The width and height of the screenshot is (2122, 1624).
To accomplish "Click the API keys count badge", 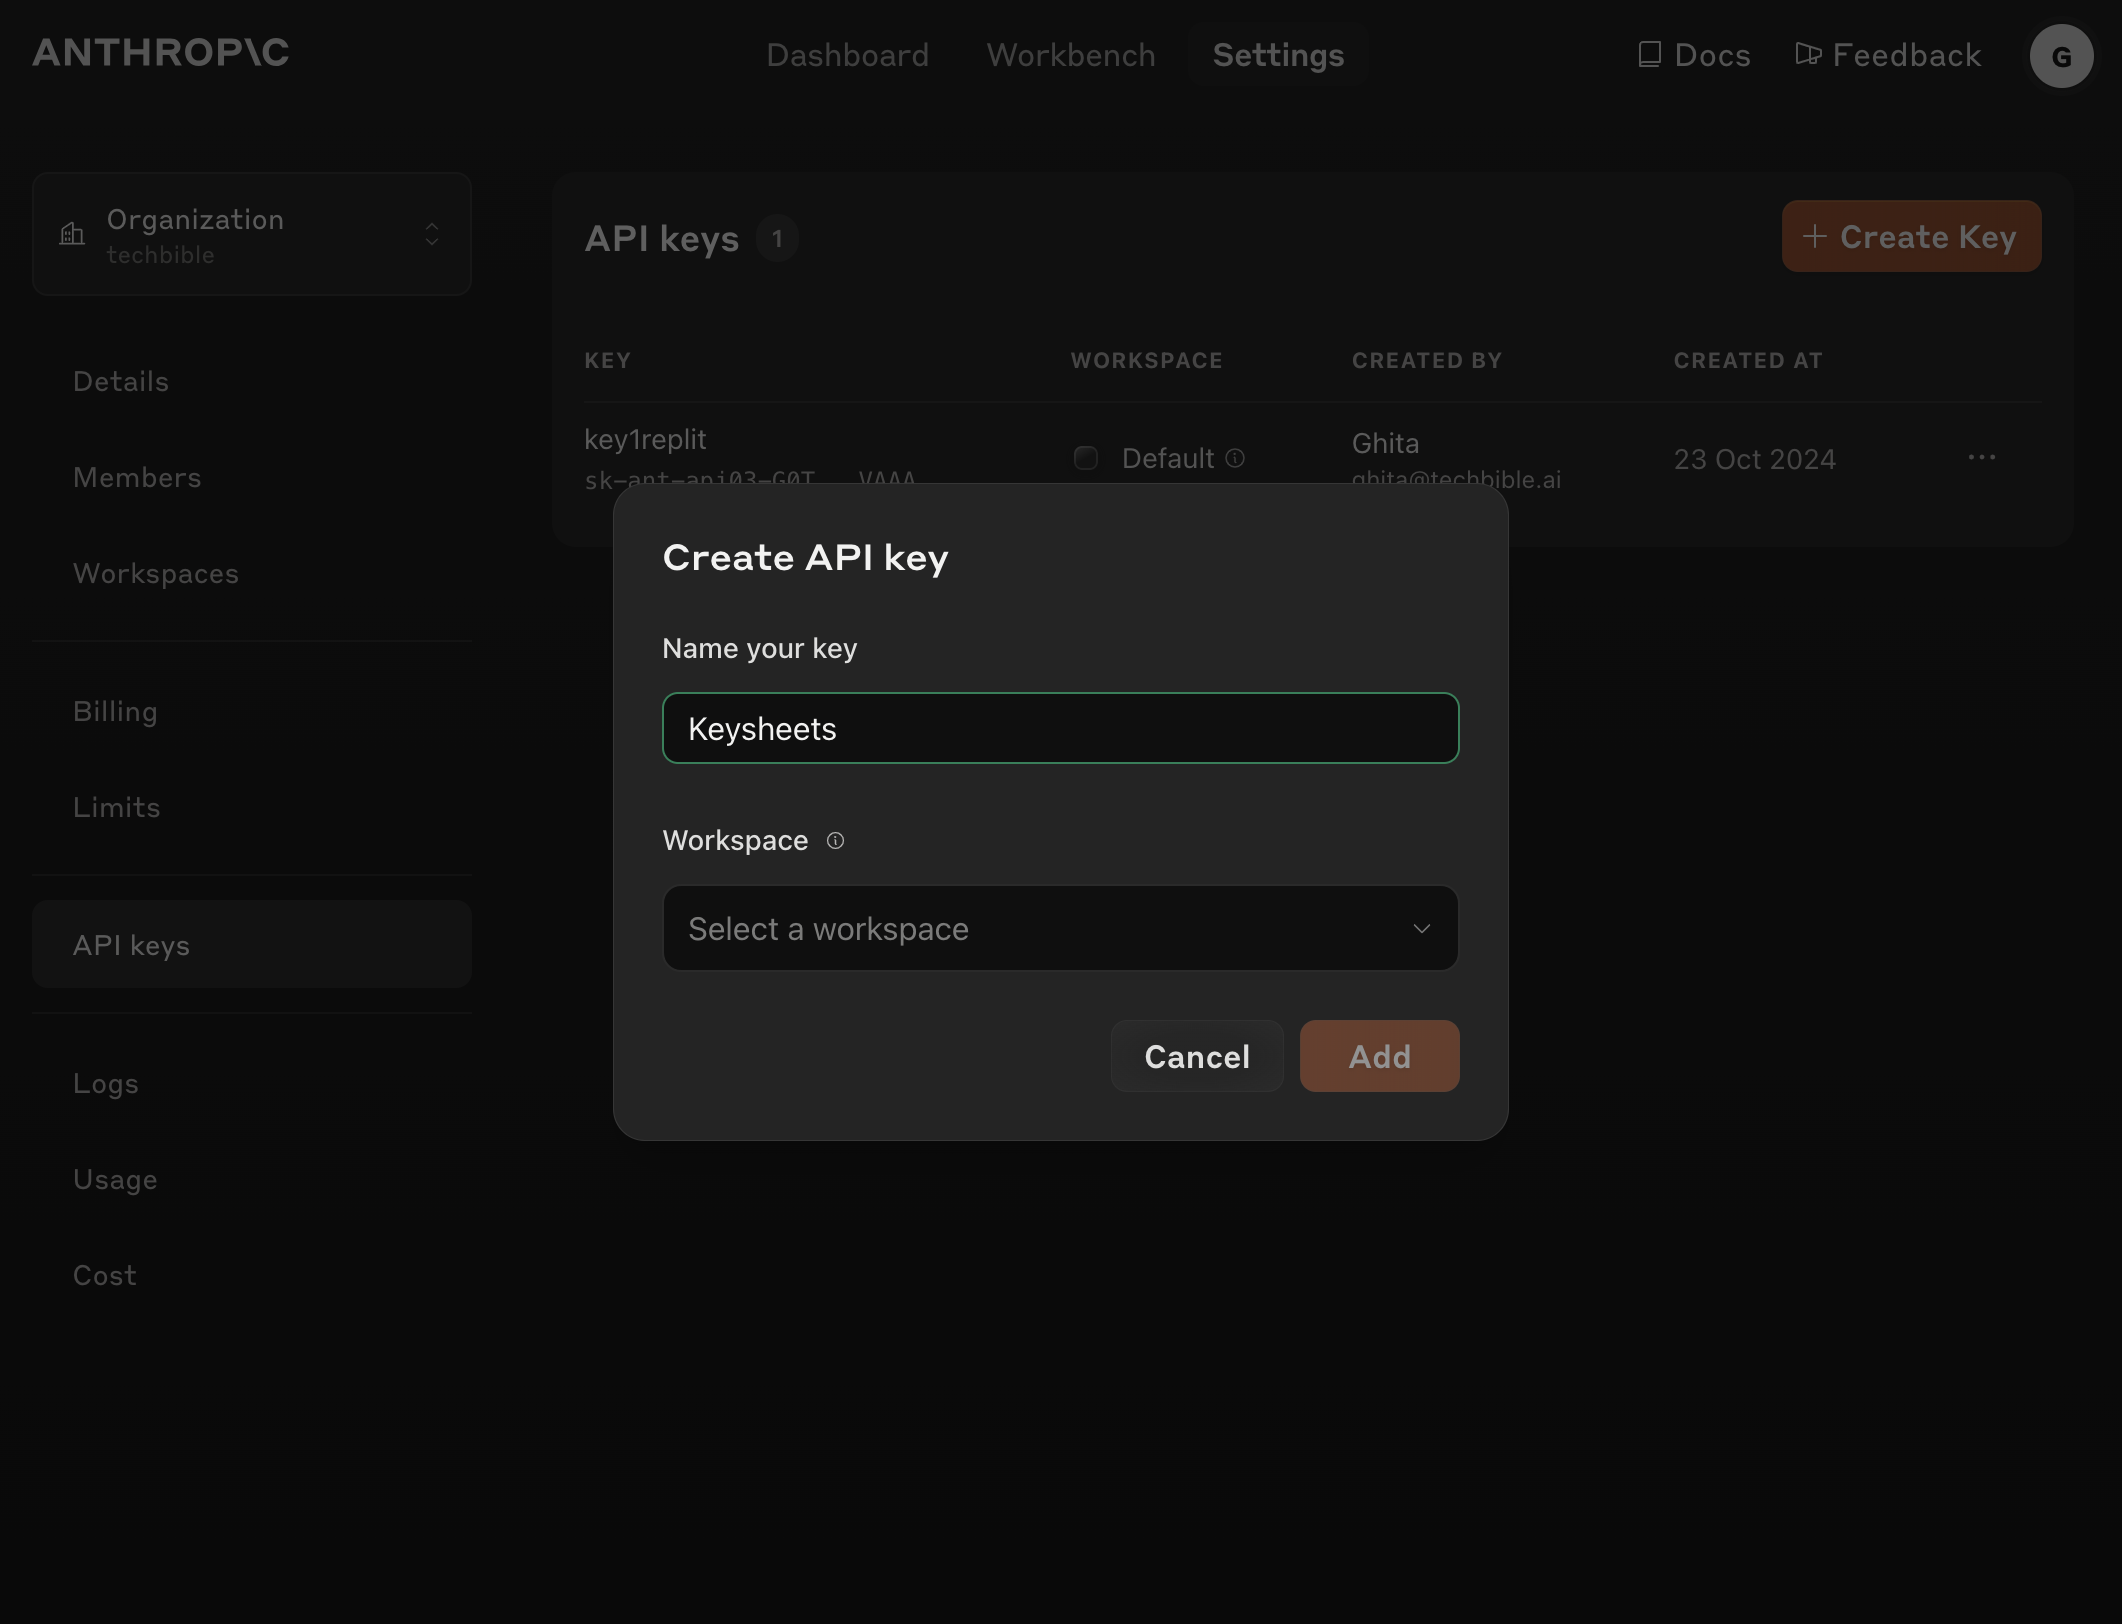I will (776, 239).
